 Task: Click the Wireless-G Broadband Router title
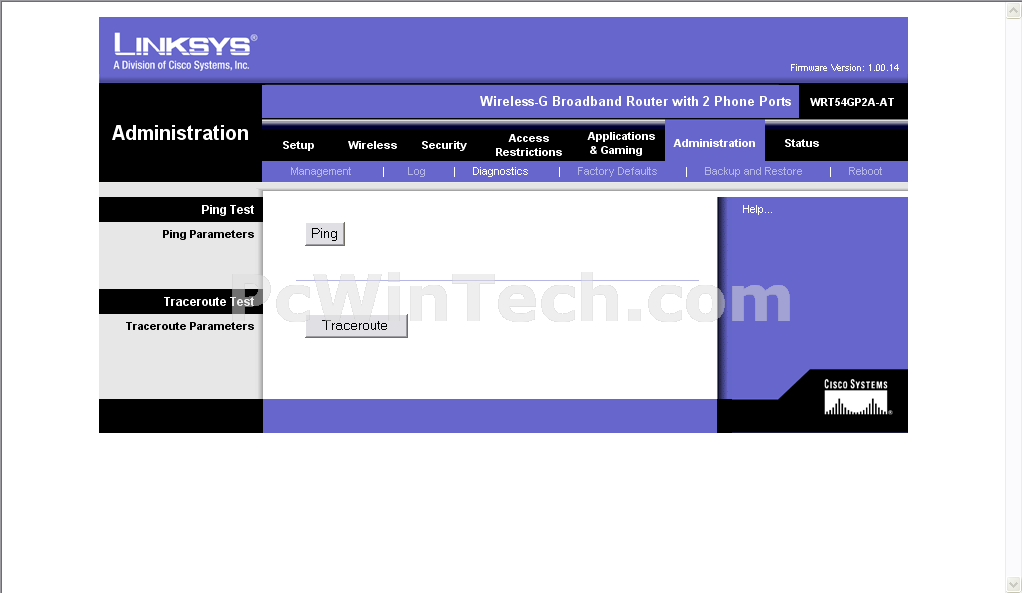pyautogui.click(x=635, y=101)
